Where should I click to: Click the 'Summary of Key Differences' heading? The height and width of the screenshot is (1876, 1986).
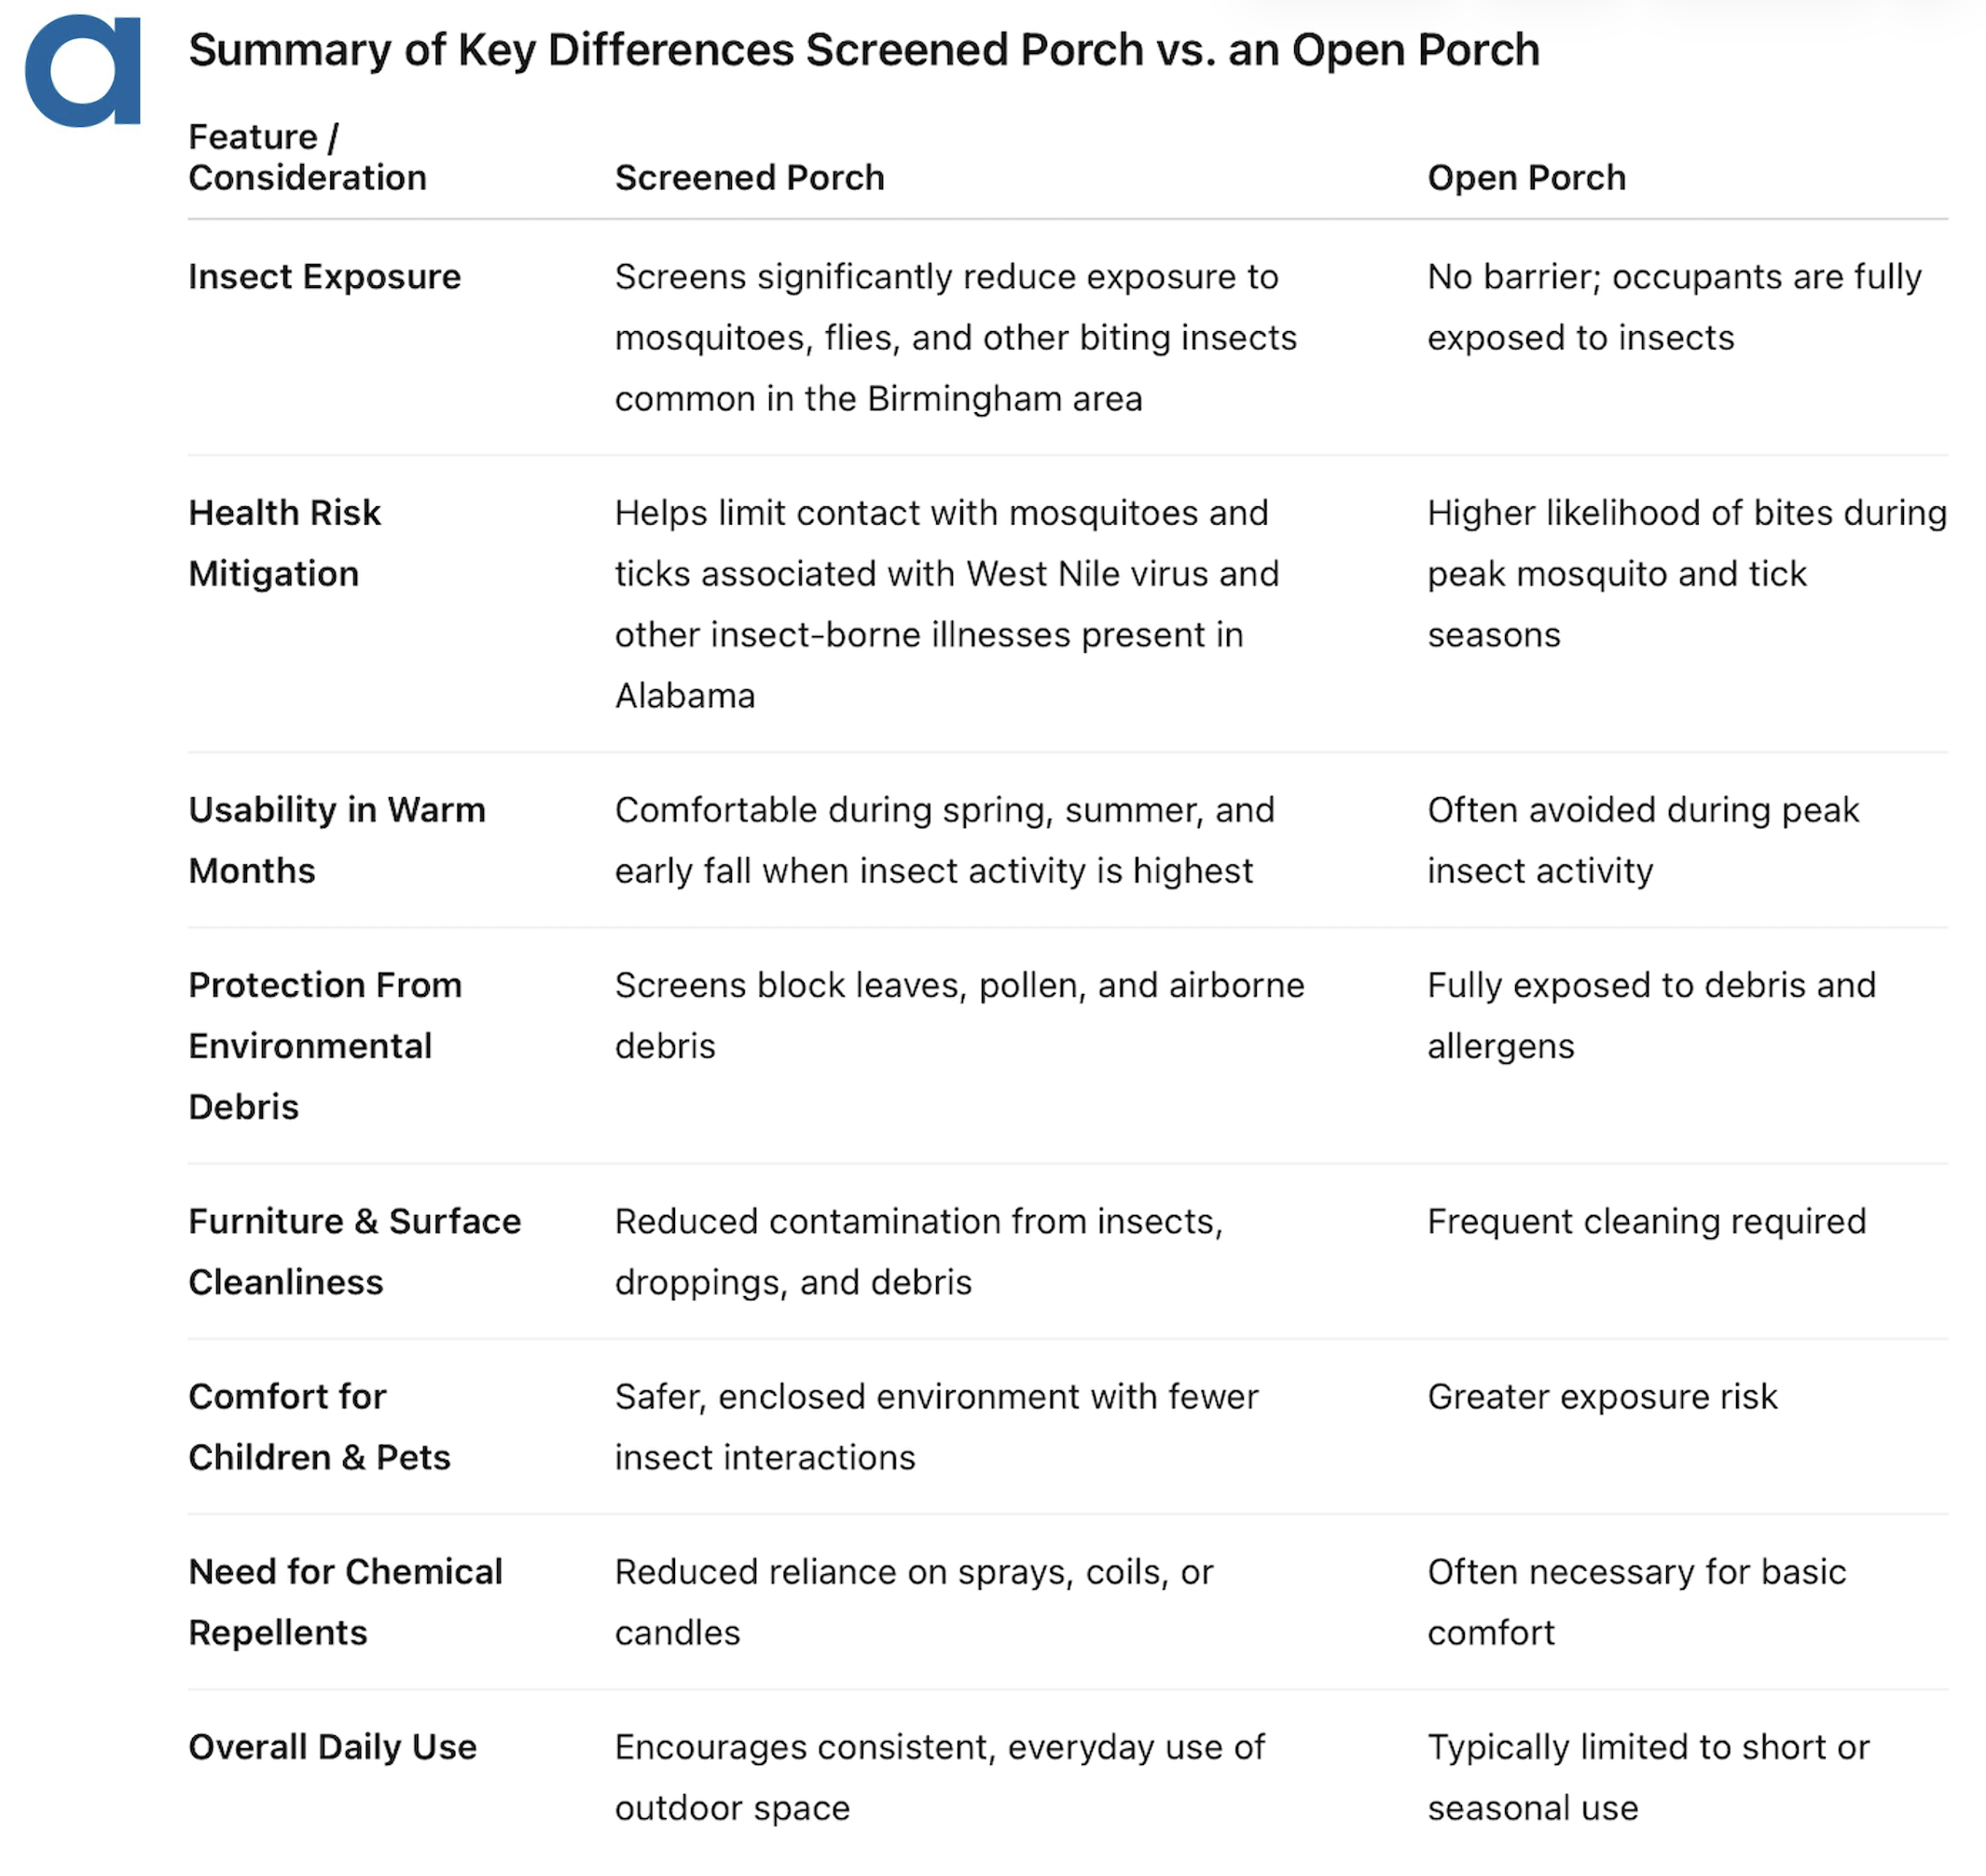(863, 50)
